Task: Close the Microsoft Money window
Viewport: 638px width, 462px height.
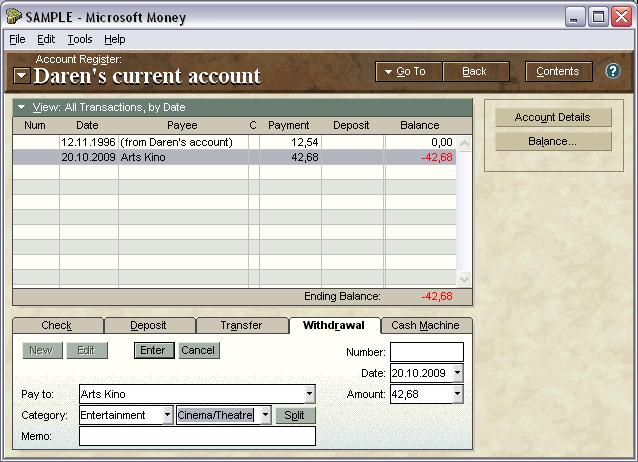Action: 622,18
